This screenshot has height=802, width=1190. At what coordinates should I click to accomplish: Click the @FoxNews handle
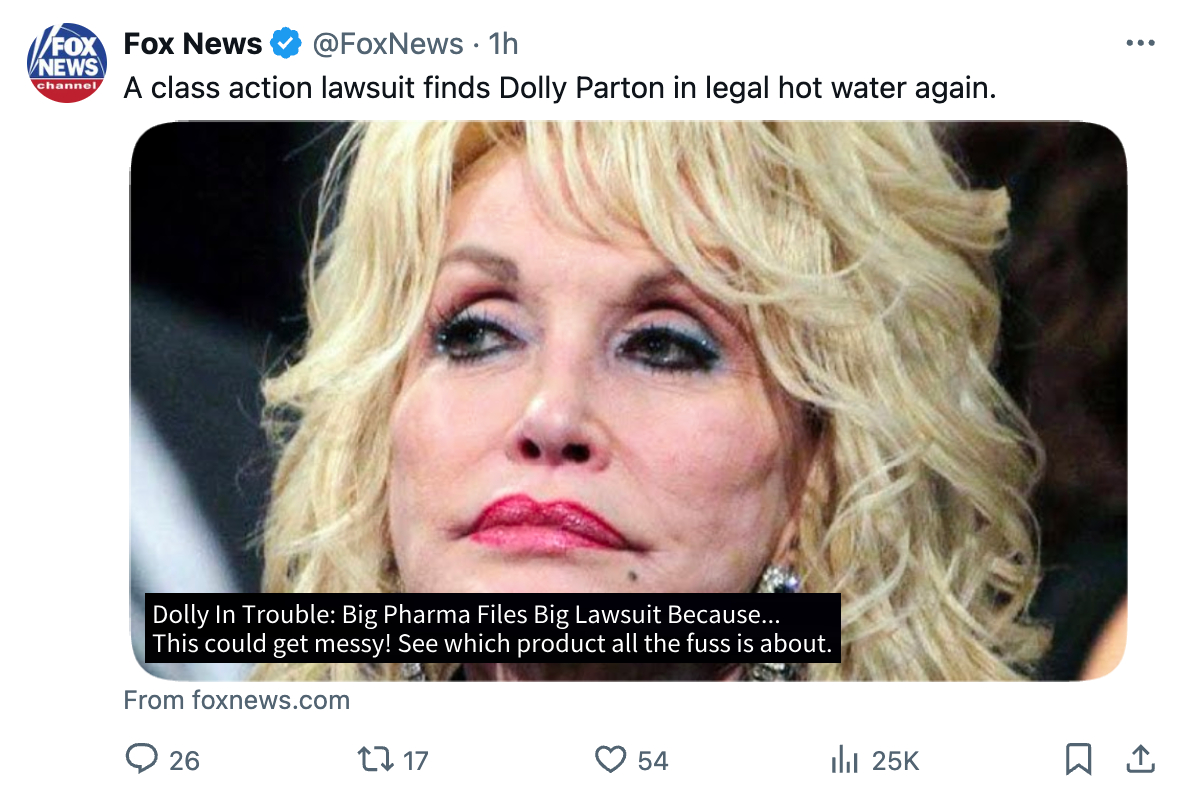388,44
